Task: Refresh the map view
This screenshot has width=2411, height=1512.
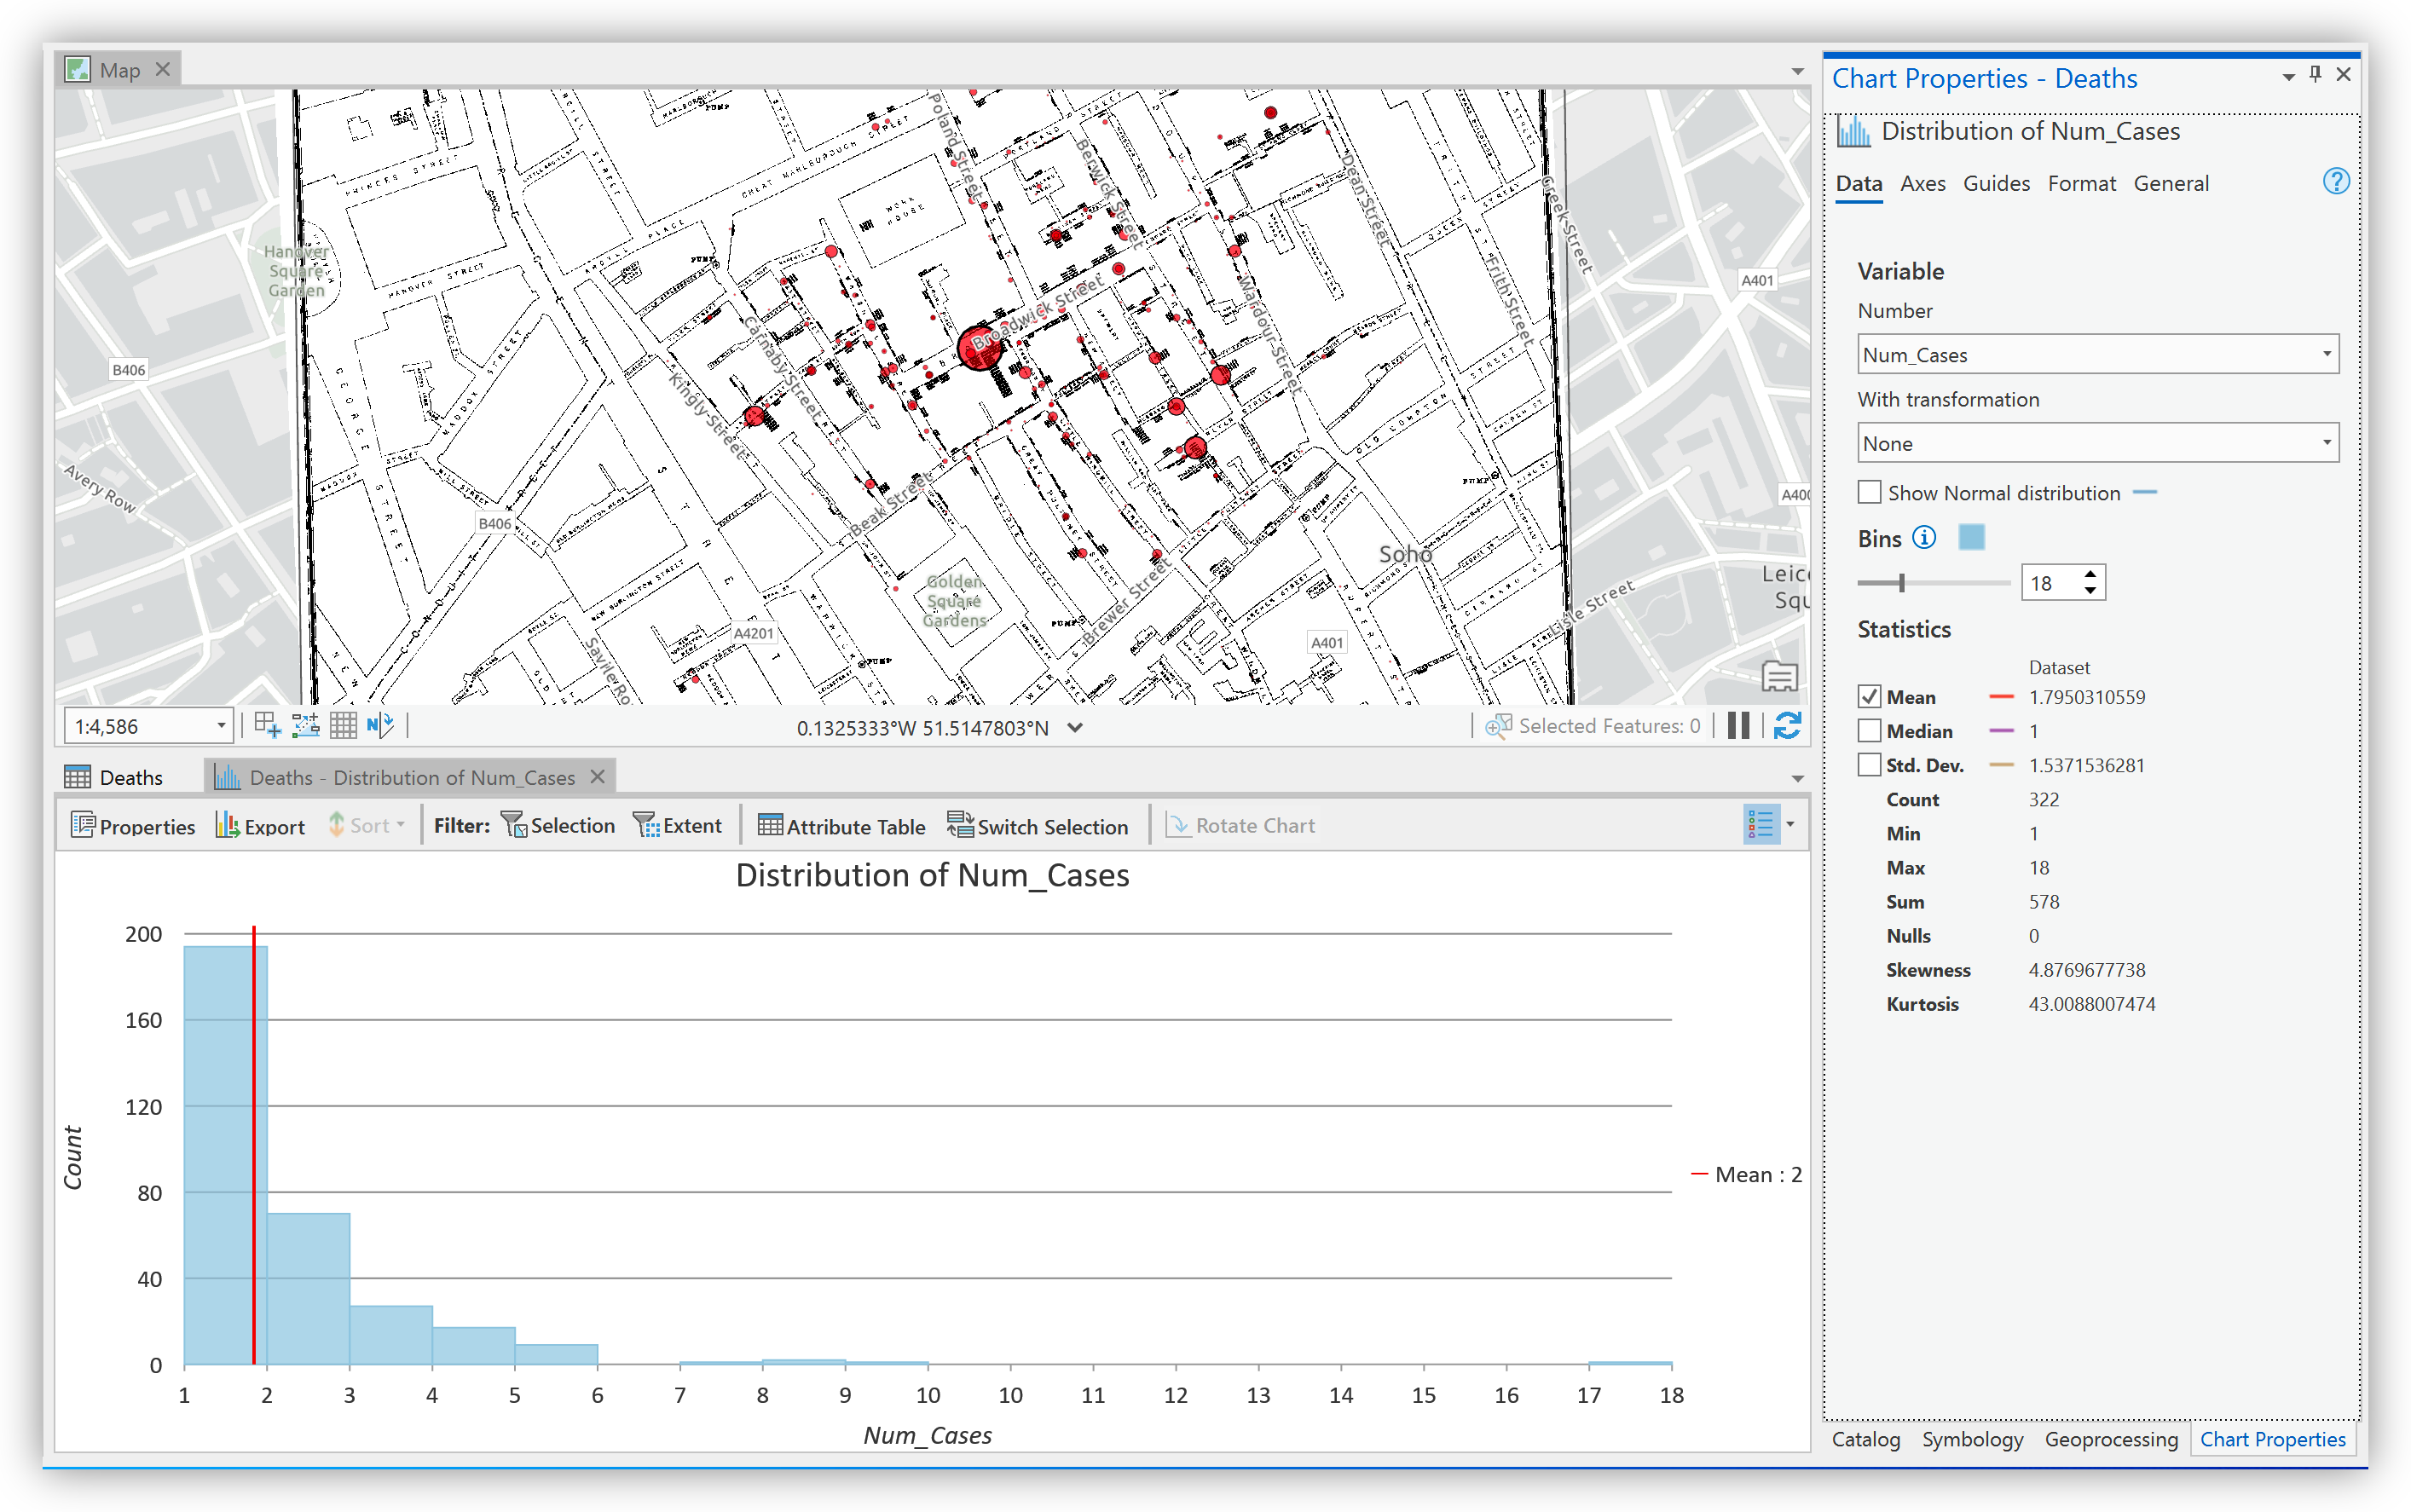Action: point(1787,727)
